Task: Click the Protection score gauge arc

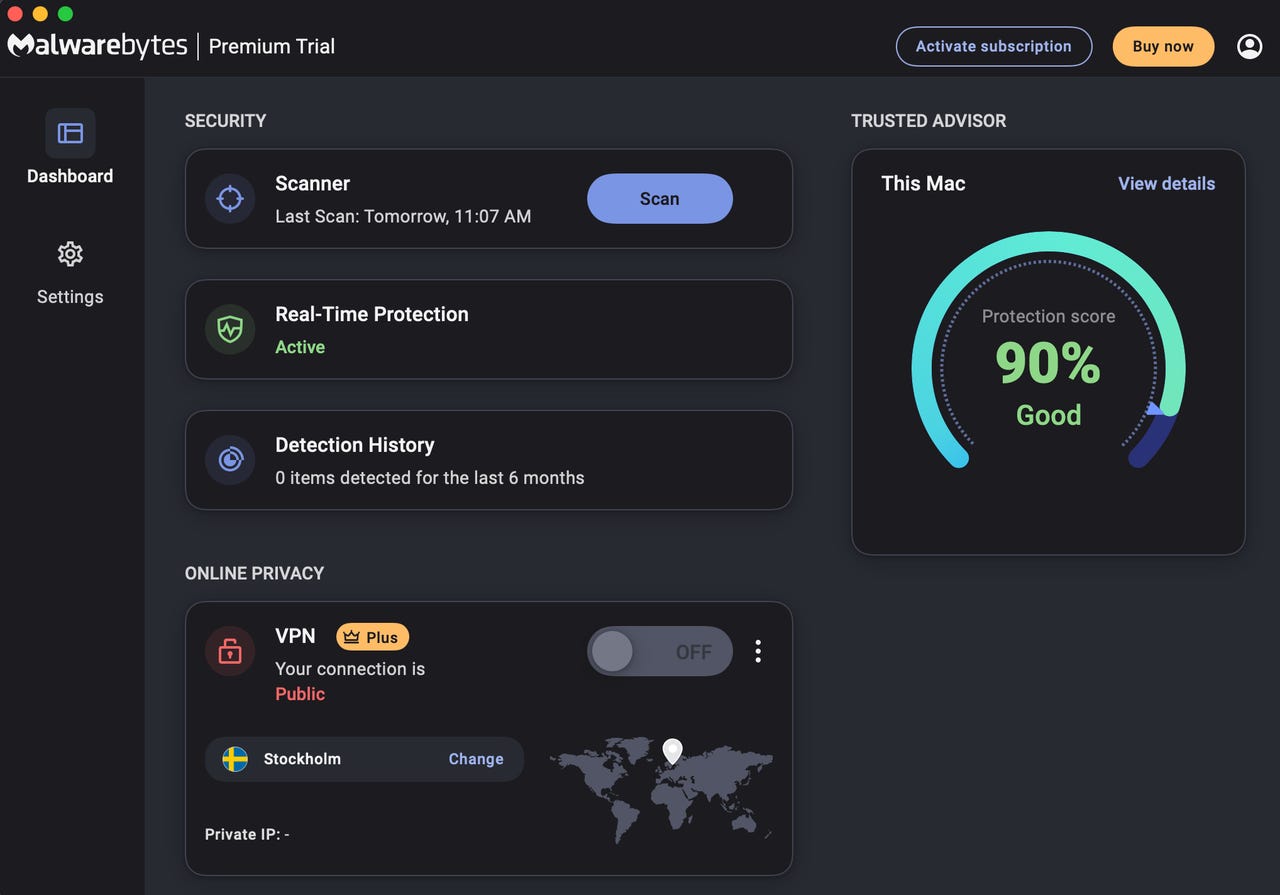Action: click(x=1048, y=350)
